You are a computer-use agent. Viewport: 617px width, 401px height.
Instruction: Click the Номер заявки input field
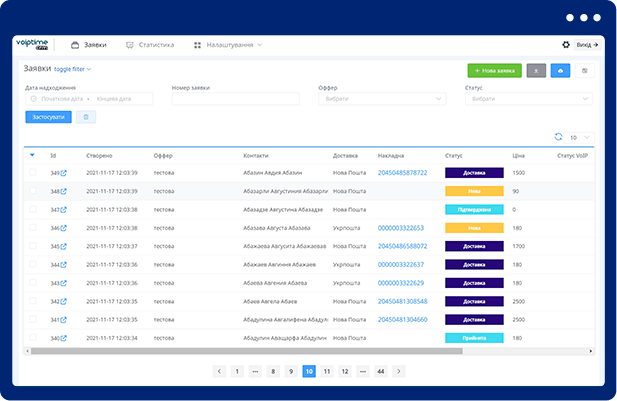[236, 99]
